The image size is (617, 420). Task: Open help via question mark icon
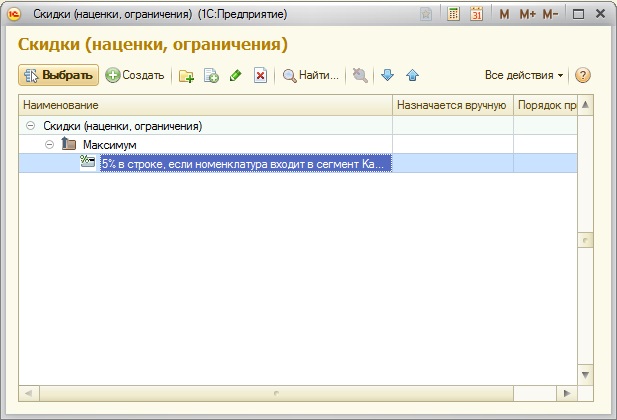pyautogui.click(x=583, y=75)
